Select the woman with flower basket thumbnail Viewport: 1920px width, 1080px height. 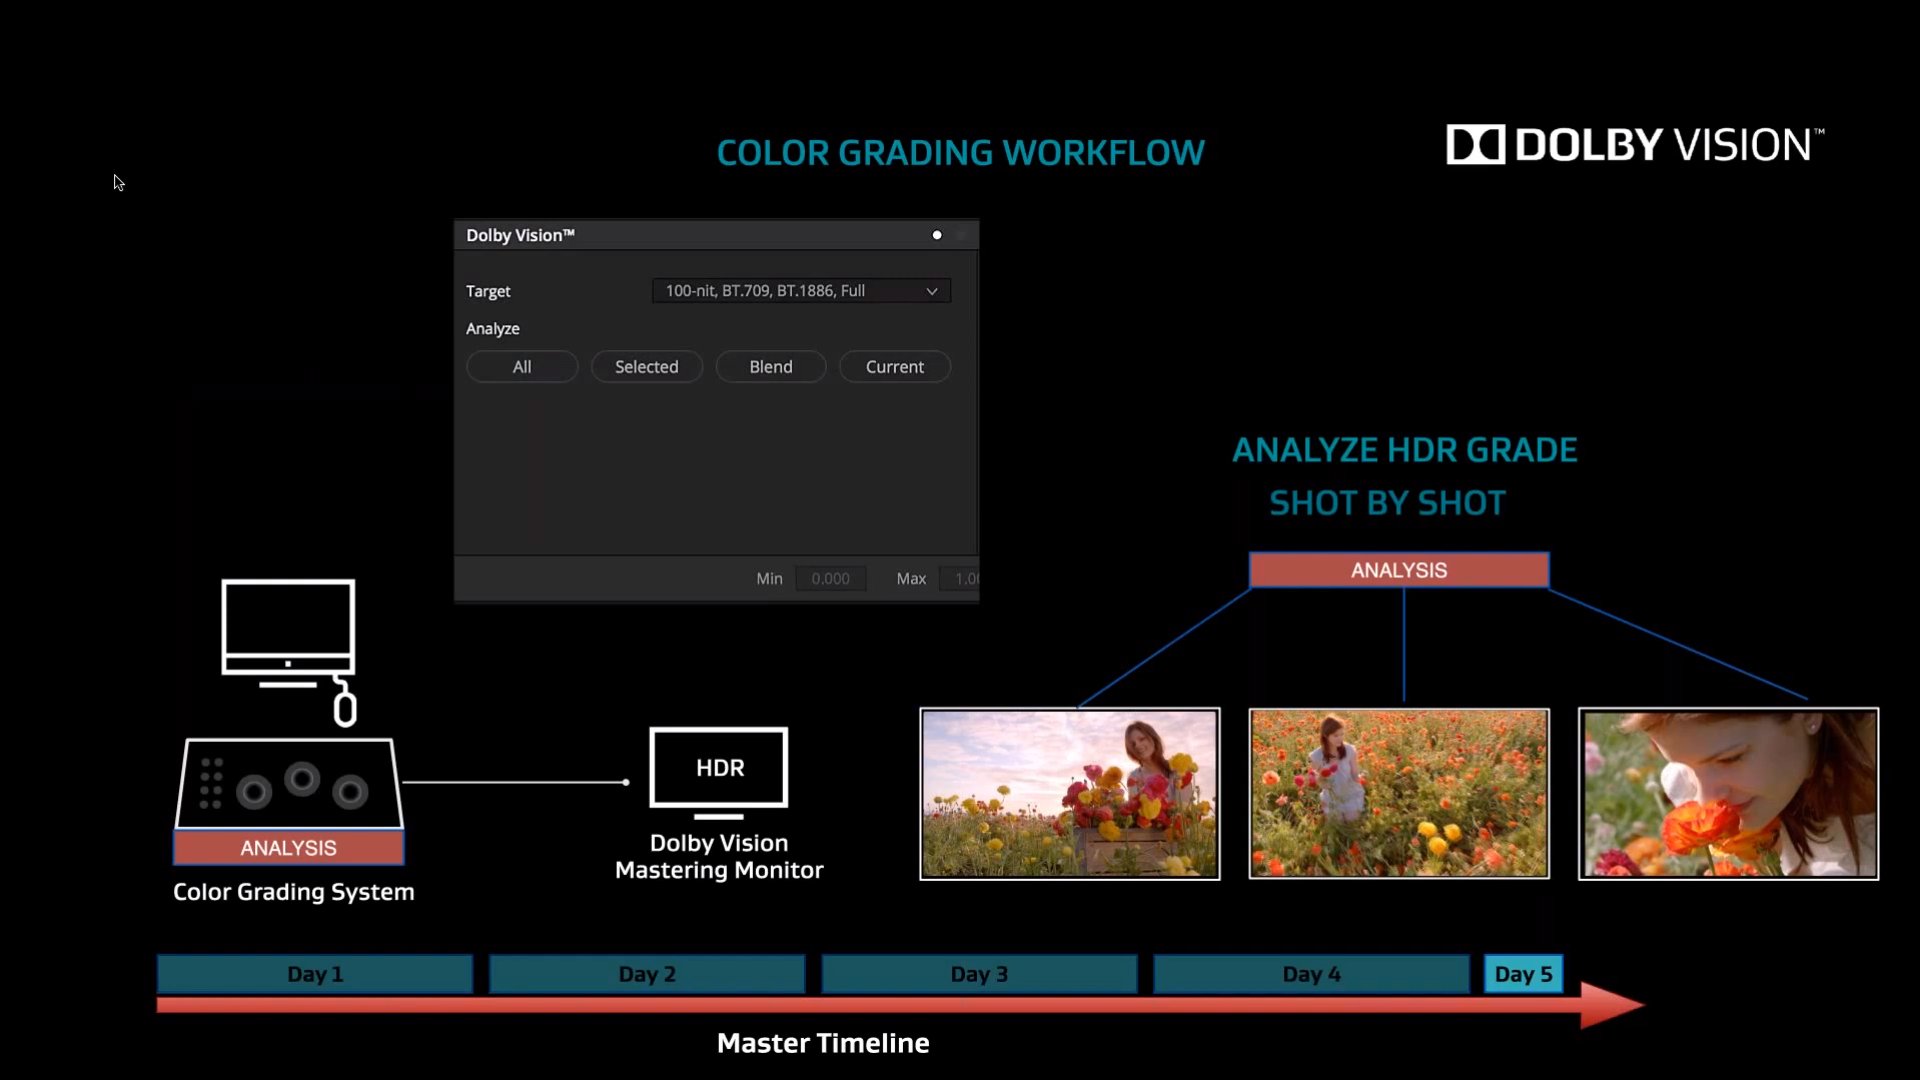(1070, 794)
